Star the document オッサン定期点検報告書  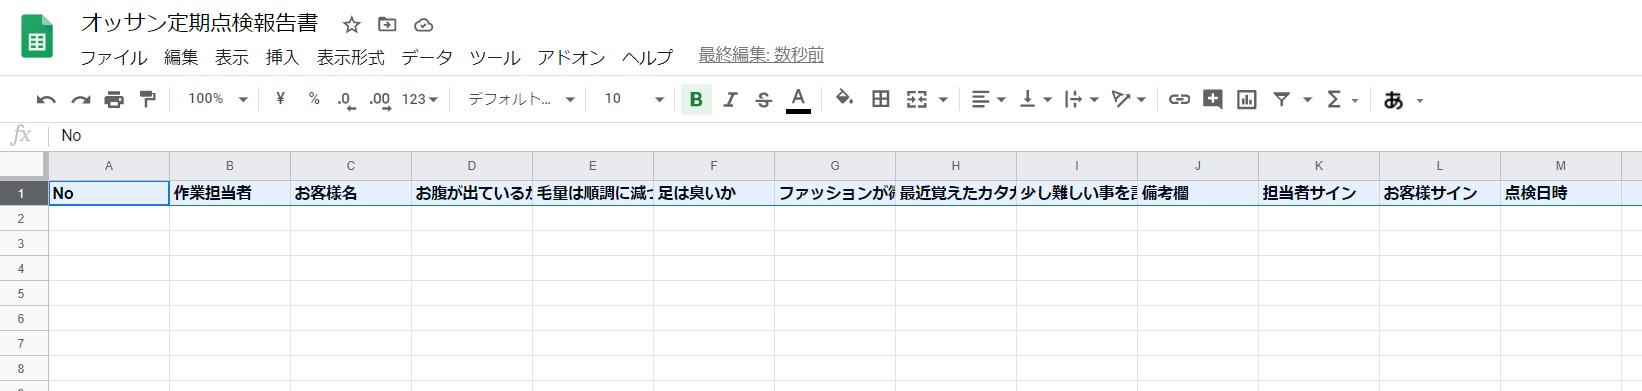click(351, 25)
